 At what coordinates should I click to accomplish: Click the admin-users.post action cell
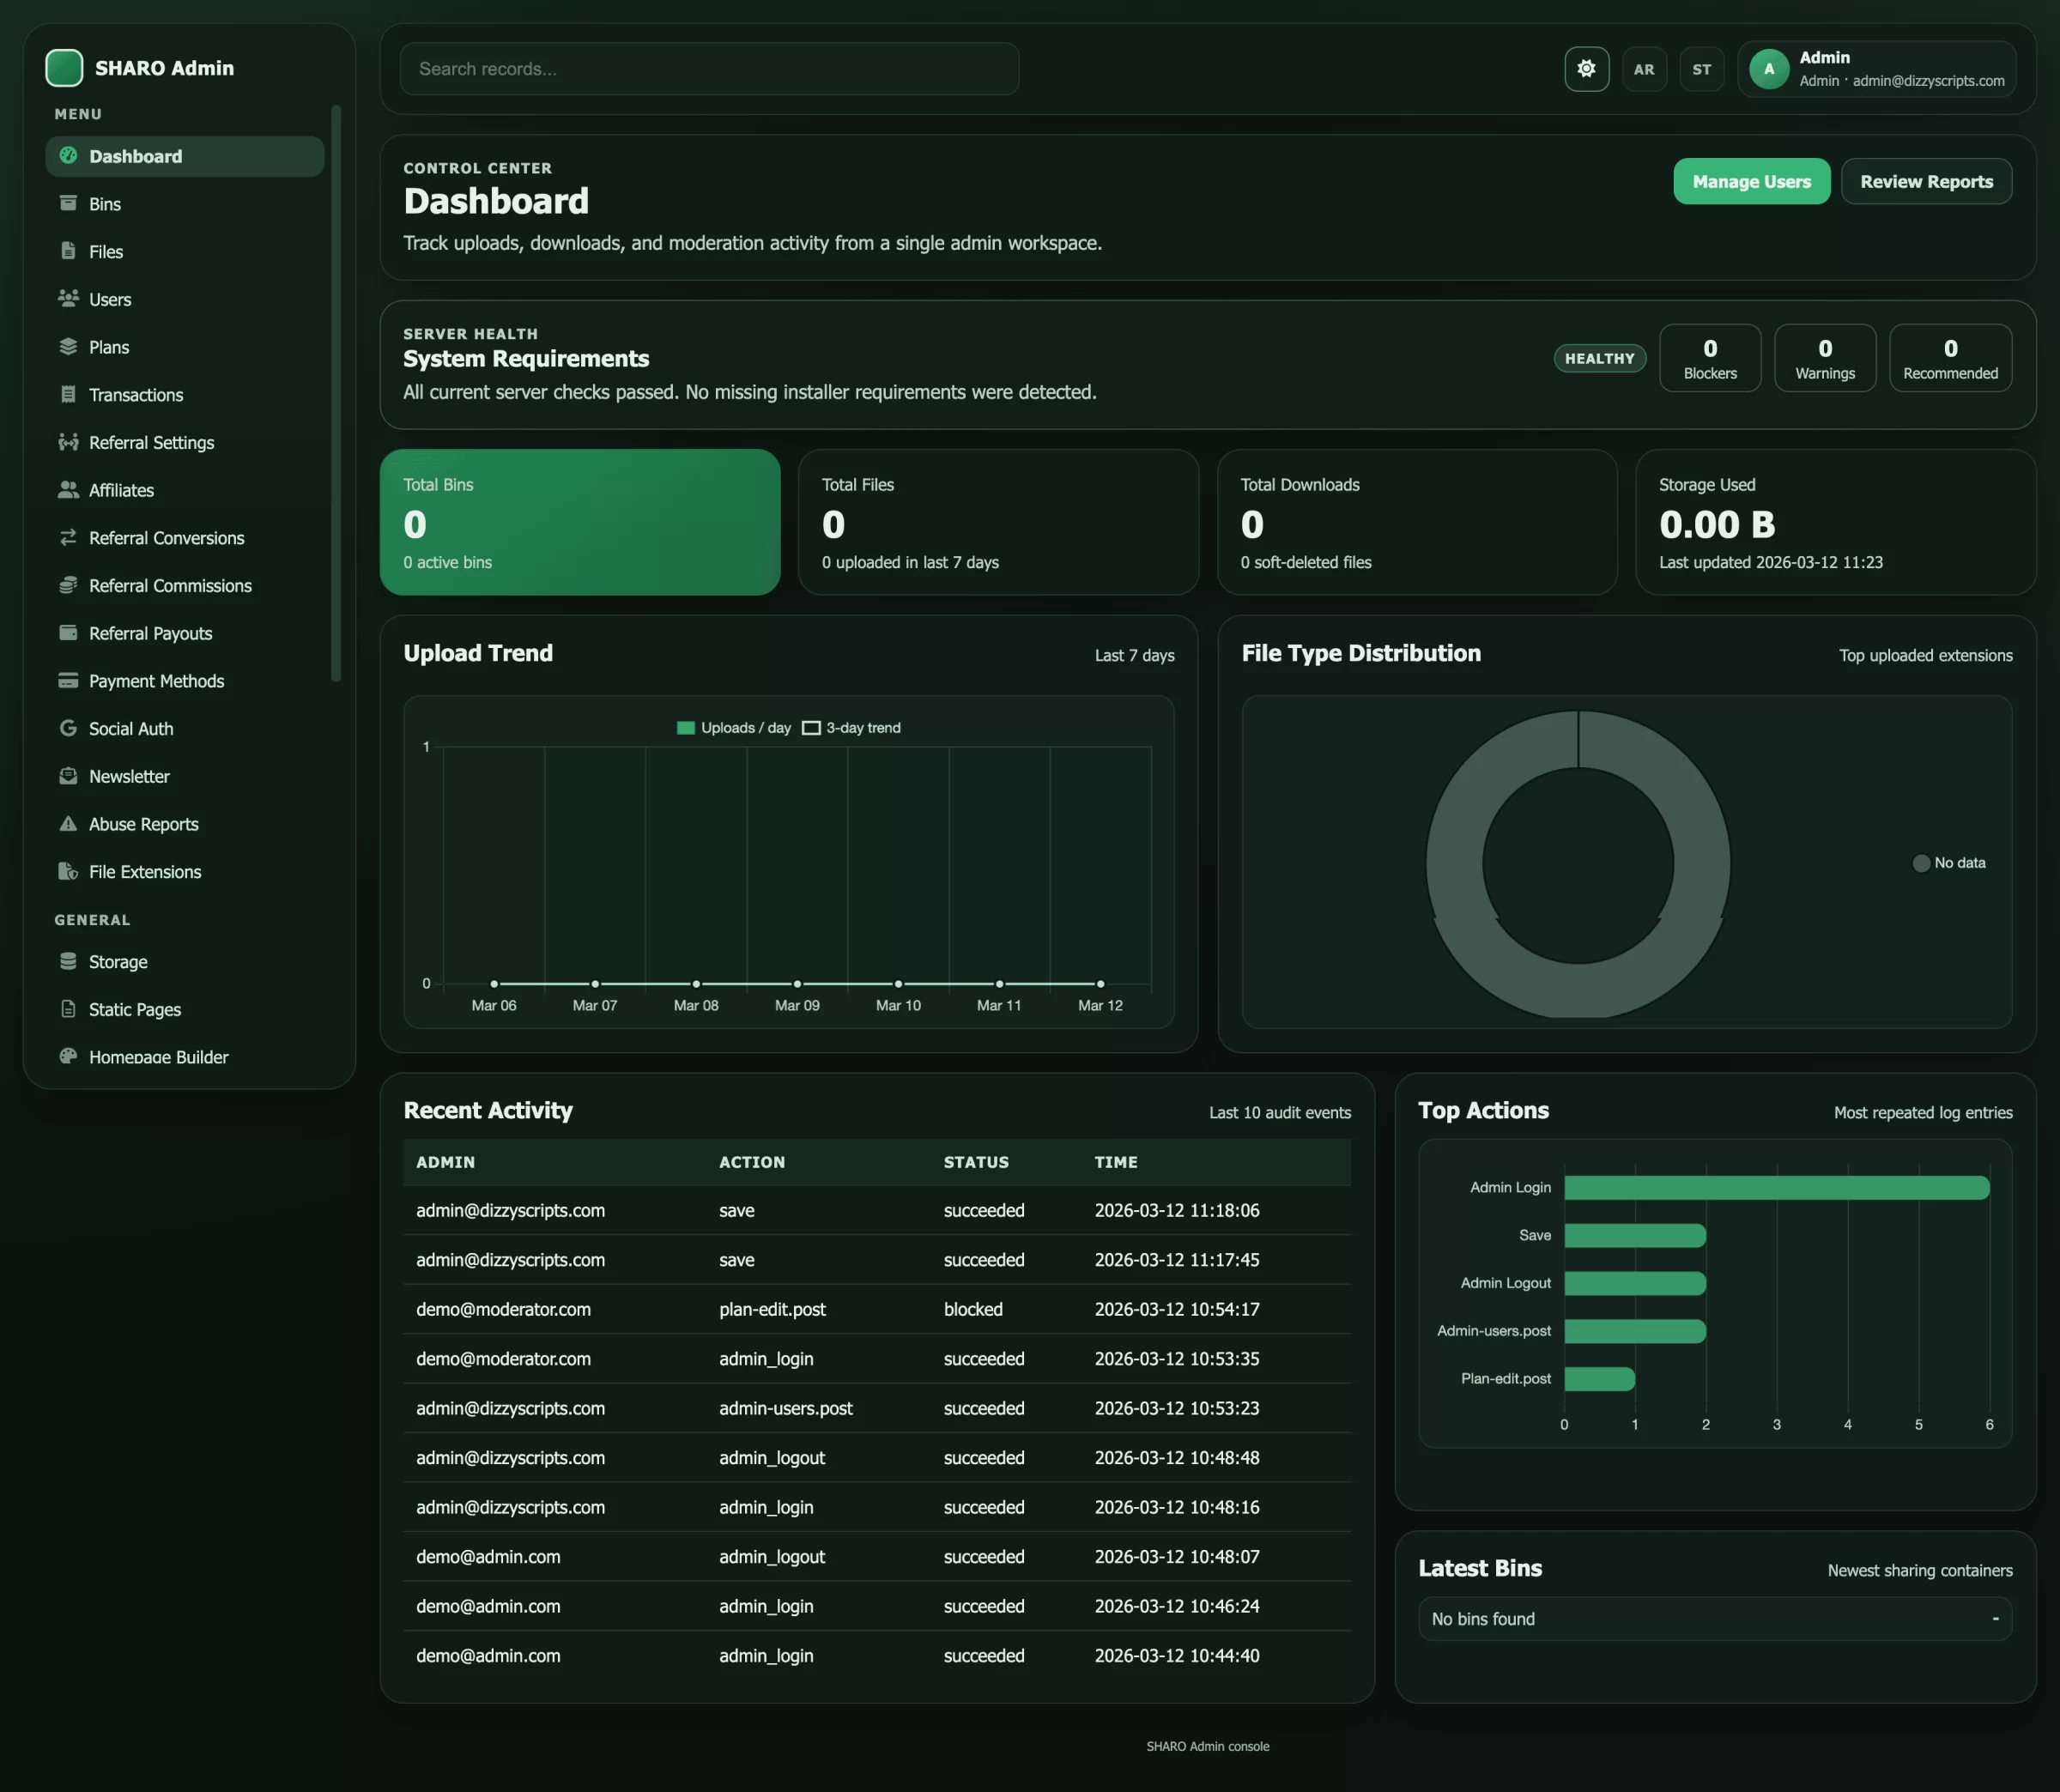tap(786, 1408)
